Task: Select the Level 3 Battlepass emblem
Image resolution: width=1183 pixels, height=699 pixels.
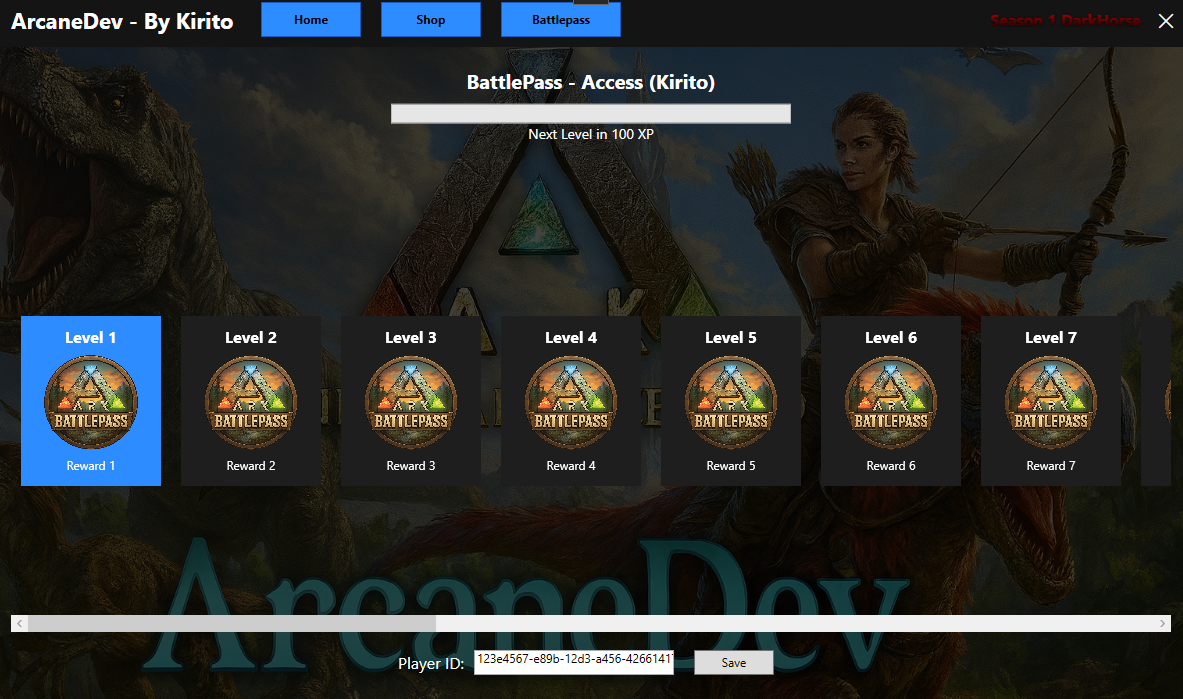Action: click(x=411, y=403)
